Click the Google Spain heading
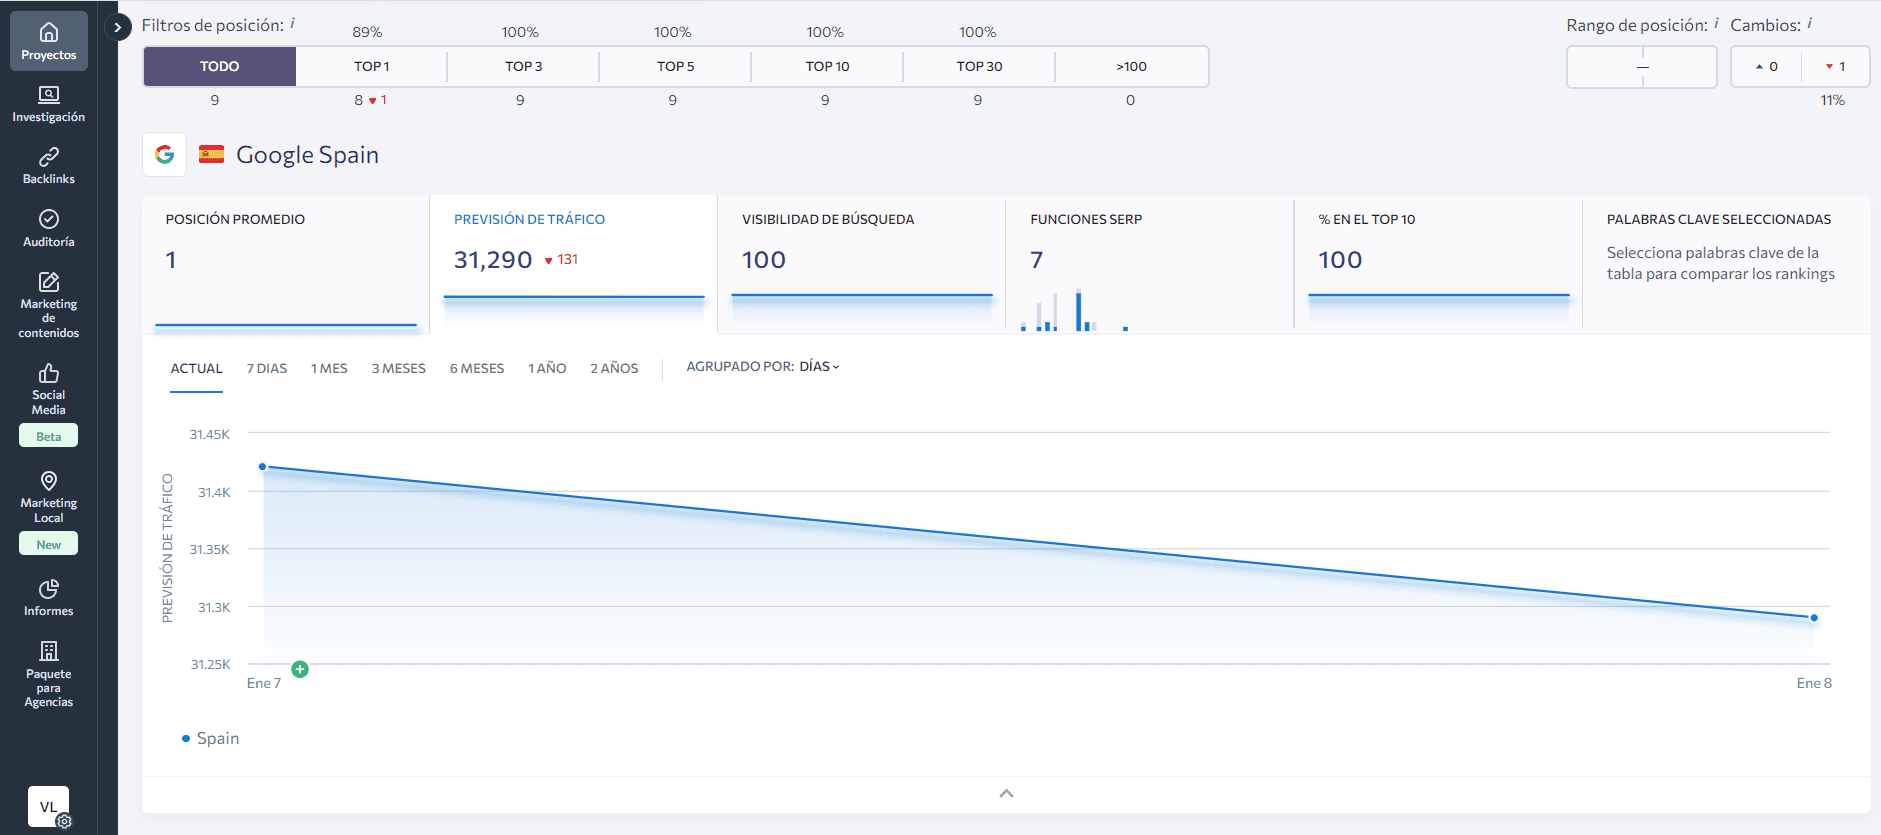 coord(307,155)
